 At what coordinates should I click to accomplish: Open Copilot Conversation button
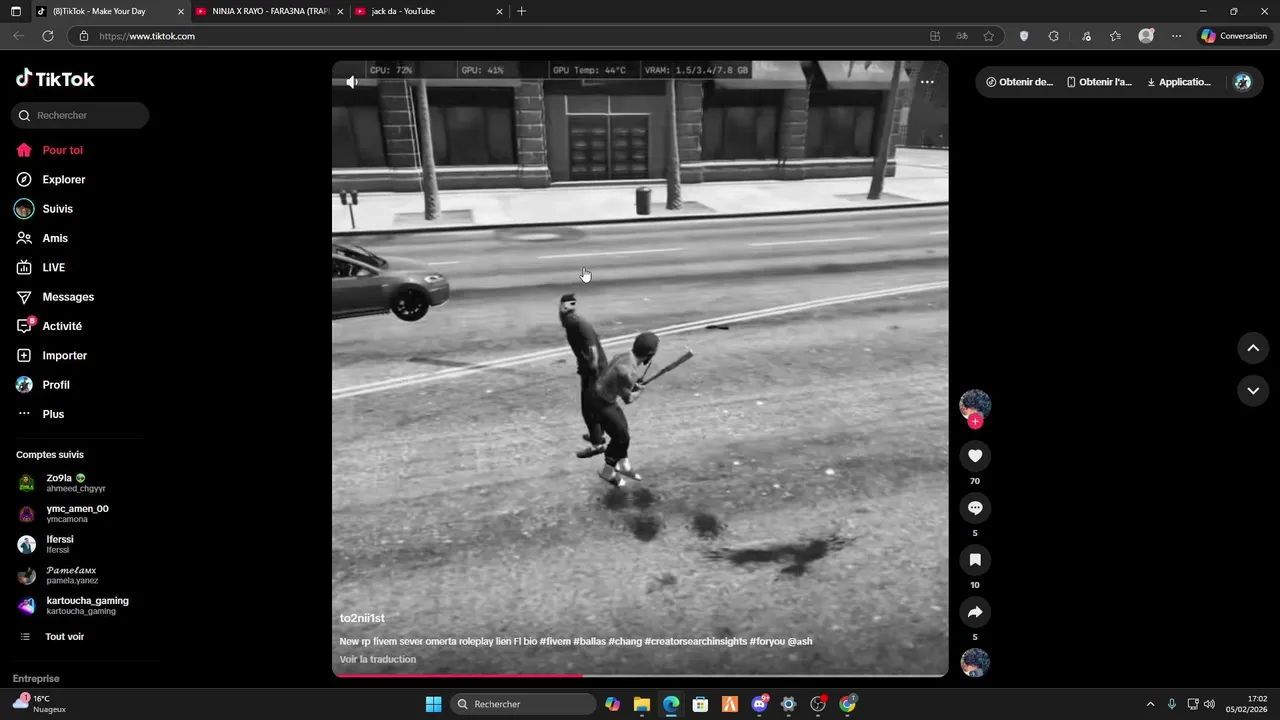pyautogui.click(x=1234, y=36)
